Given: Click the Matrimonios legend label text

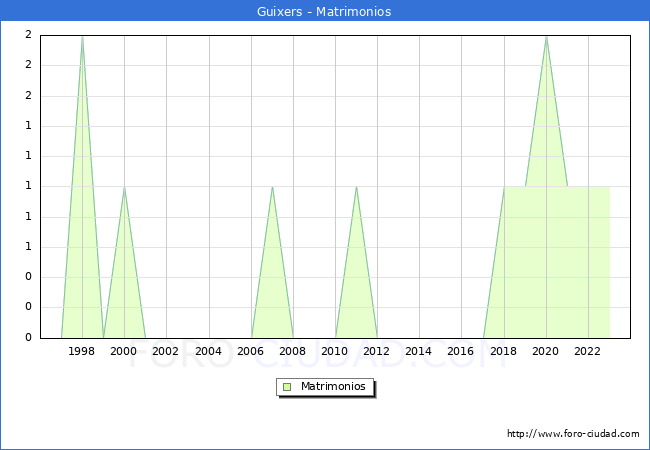Looking at the screenshot, I should point(334,387).
